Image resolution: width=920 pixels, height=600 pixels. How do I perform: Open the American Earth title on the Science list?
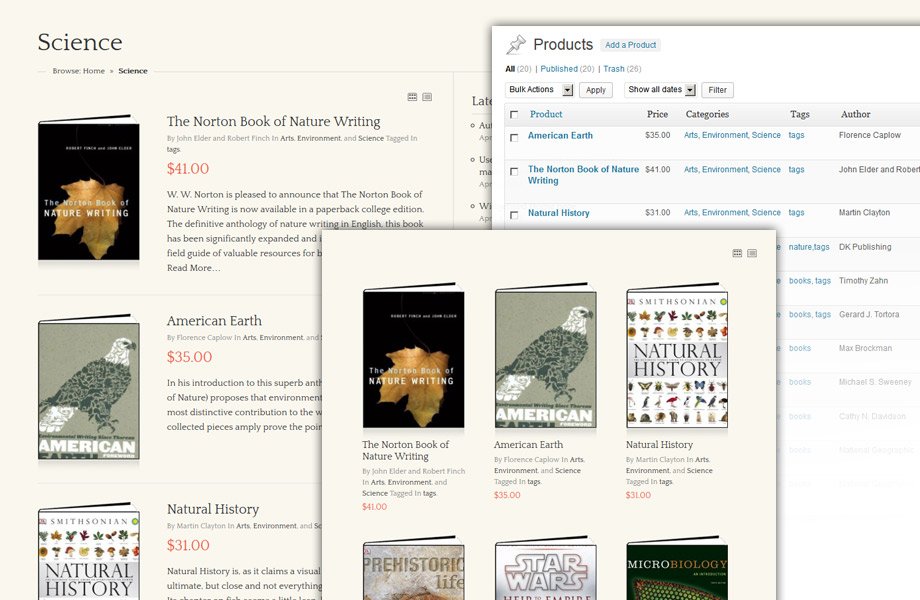214,321
